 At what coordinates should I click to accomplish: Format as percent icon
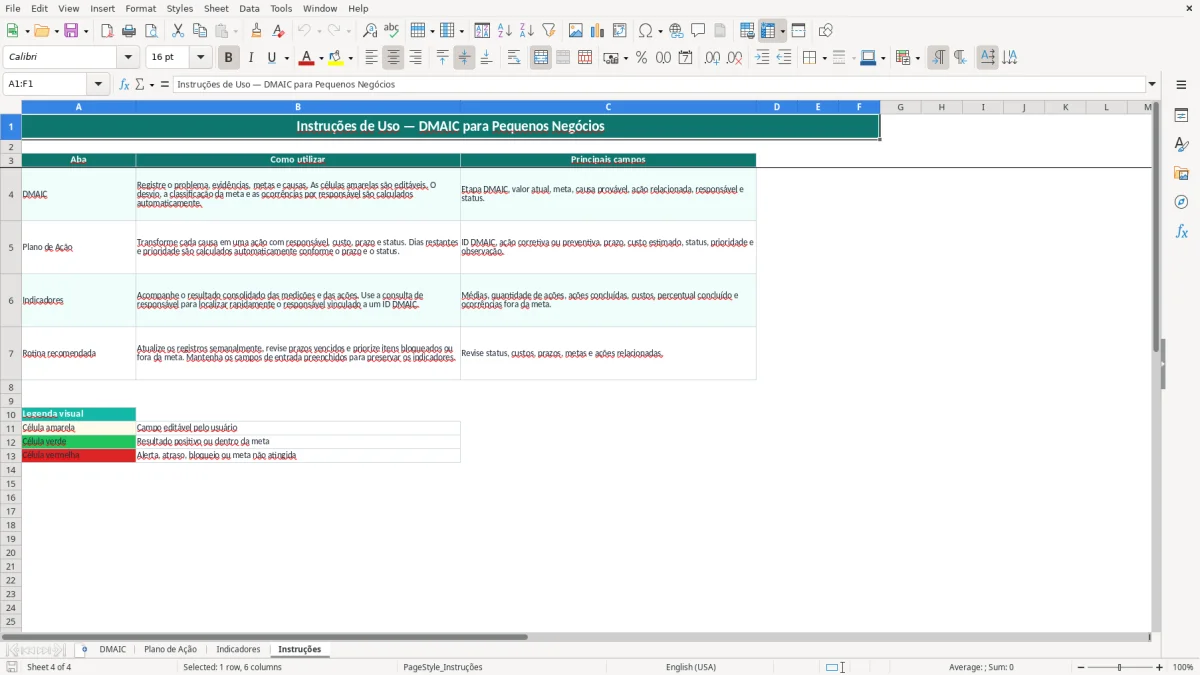641,58
